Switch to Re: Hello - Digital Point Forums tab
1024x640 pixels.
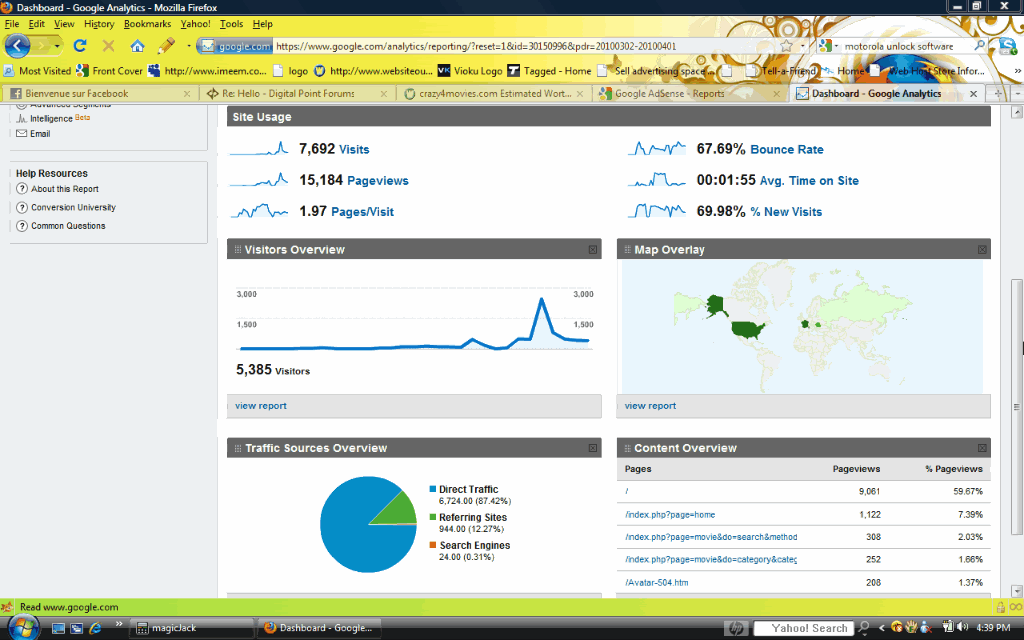pos(296,93)
